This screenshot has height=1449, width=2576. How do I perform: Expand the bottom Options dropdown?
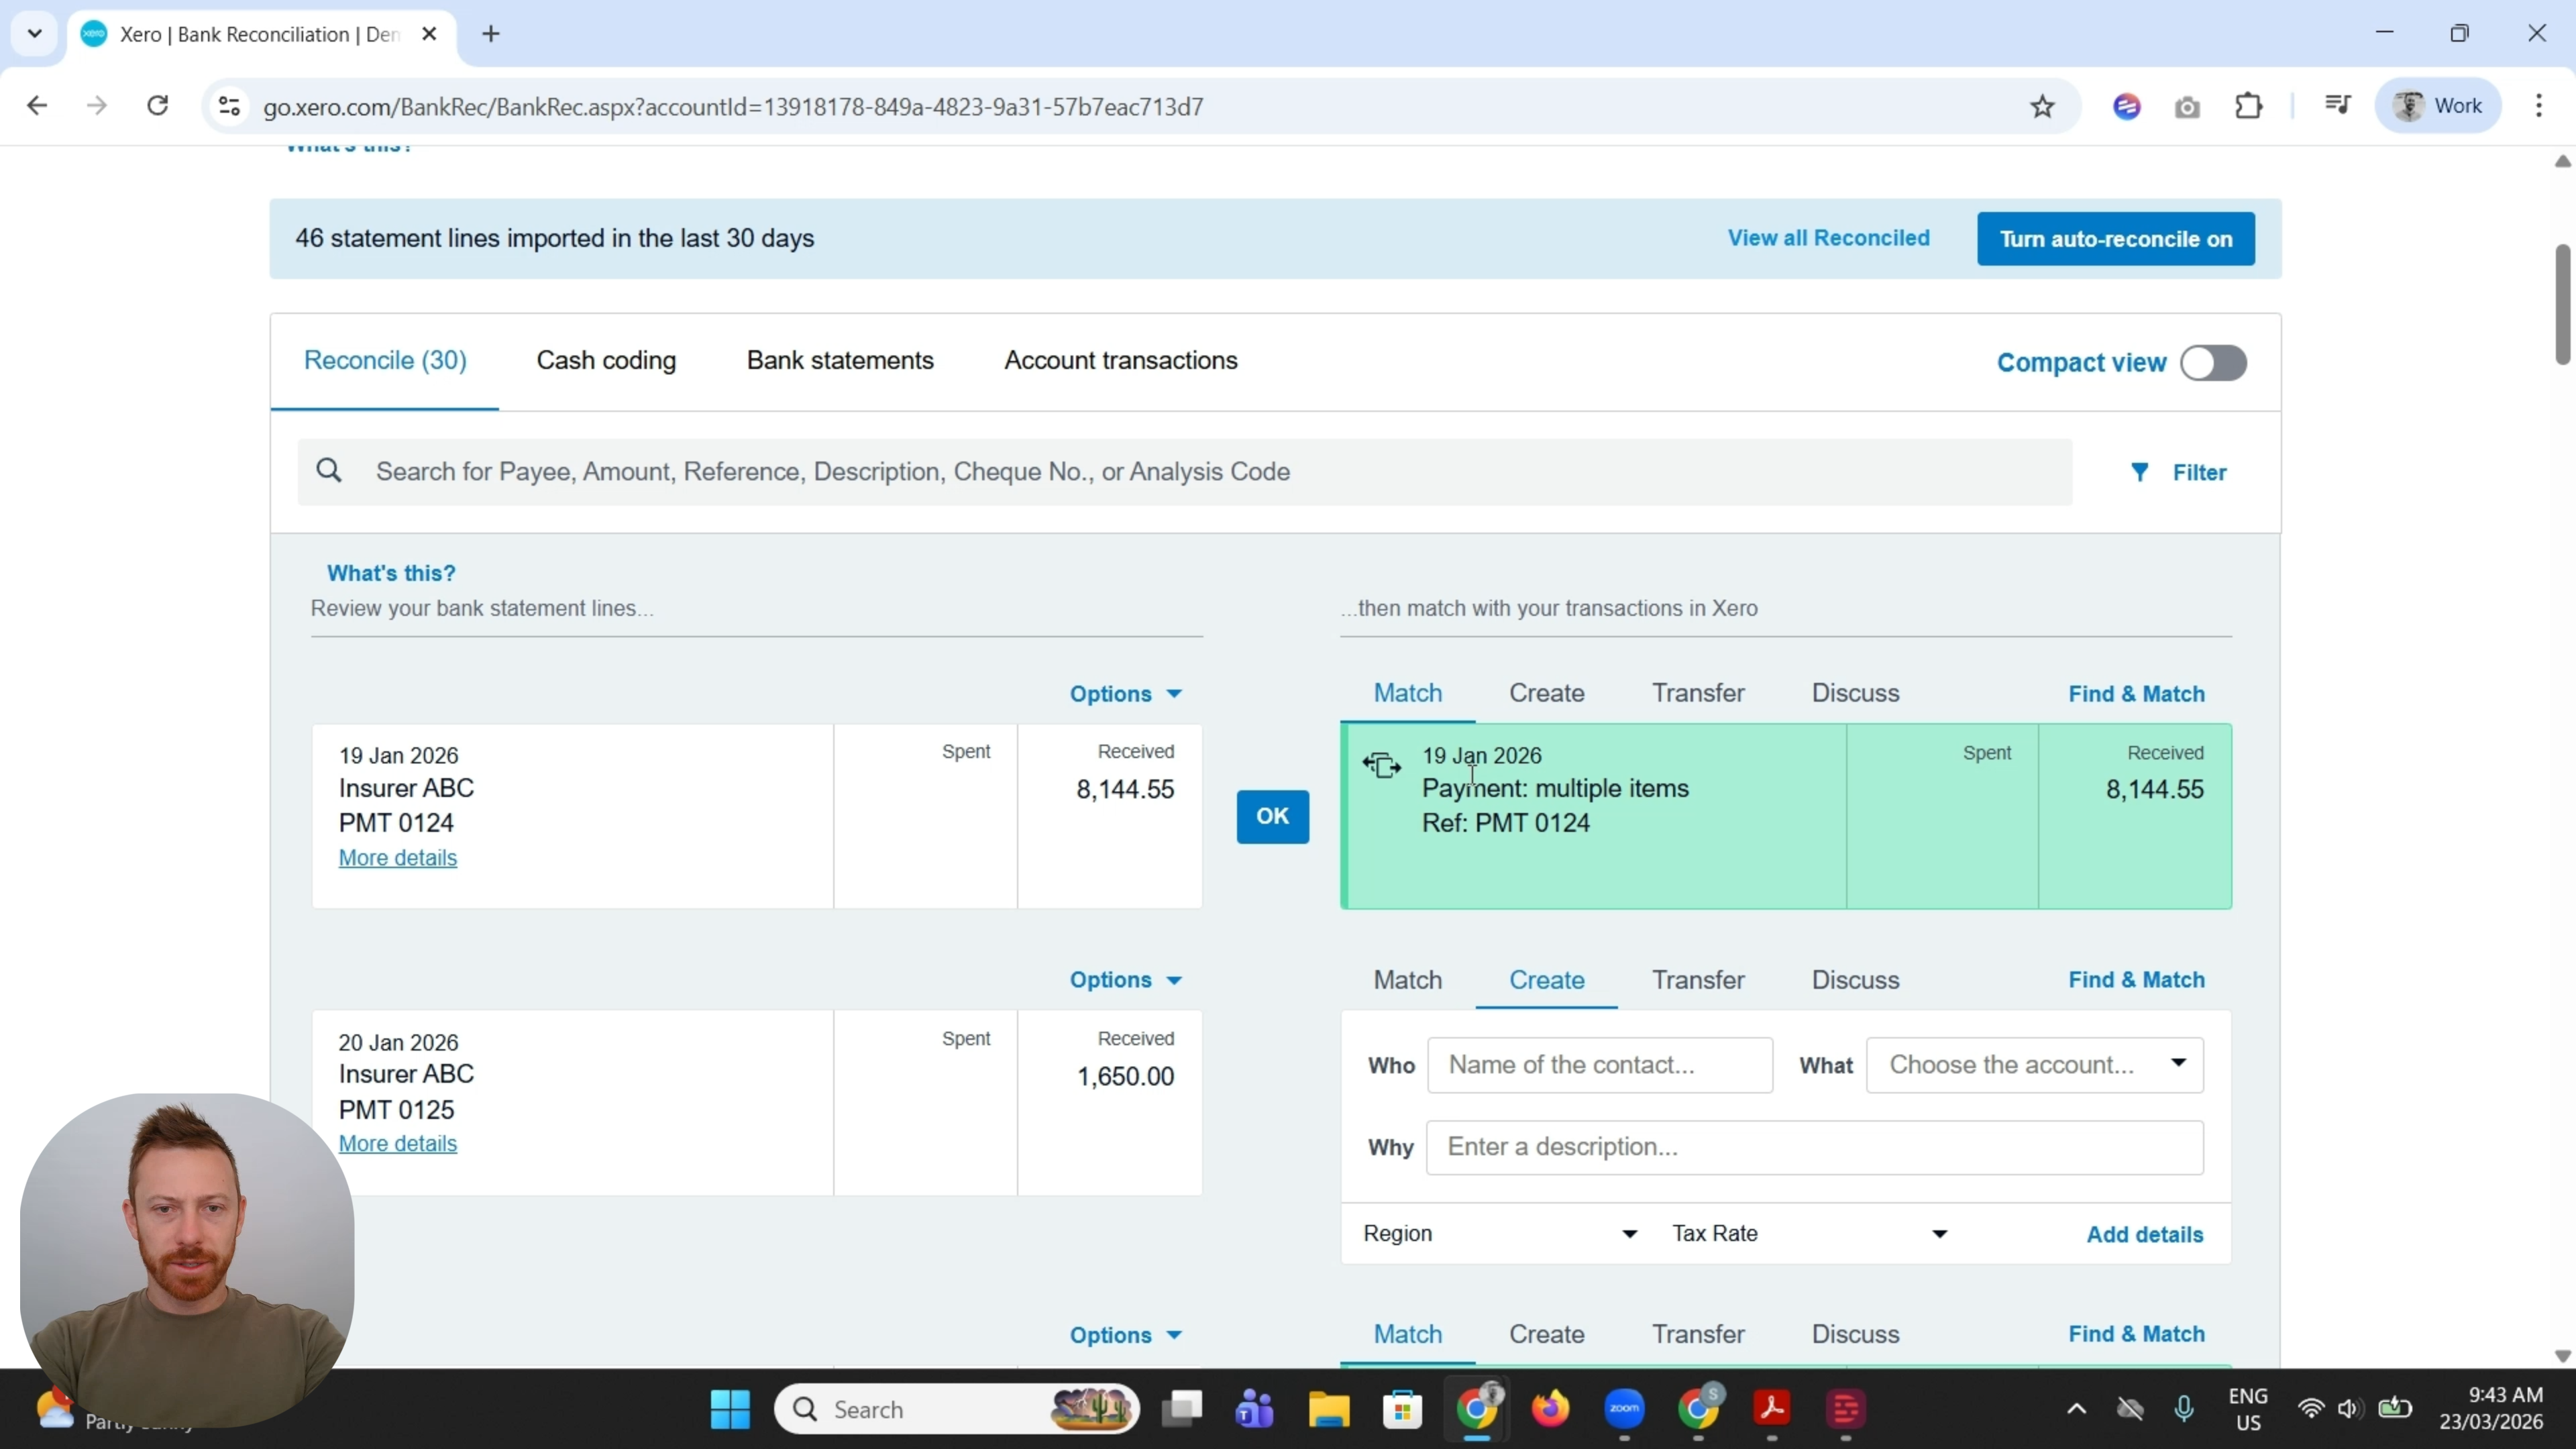pyautogui.click(x=1125, y=1335)
